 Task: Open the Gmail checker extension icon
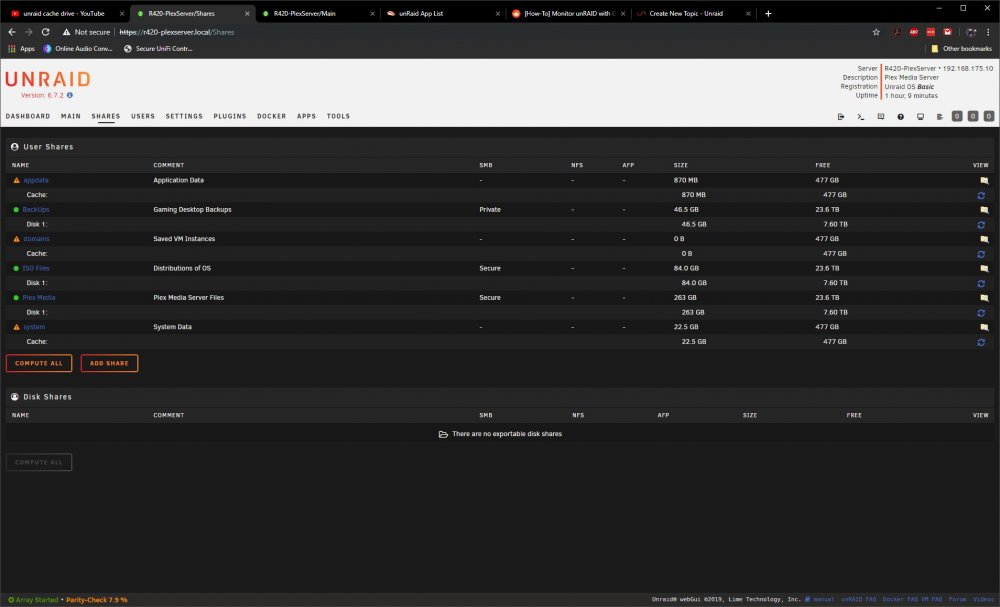948,32
